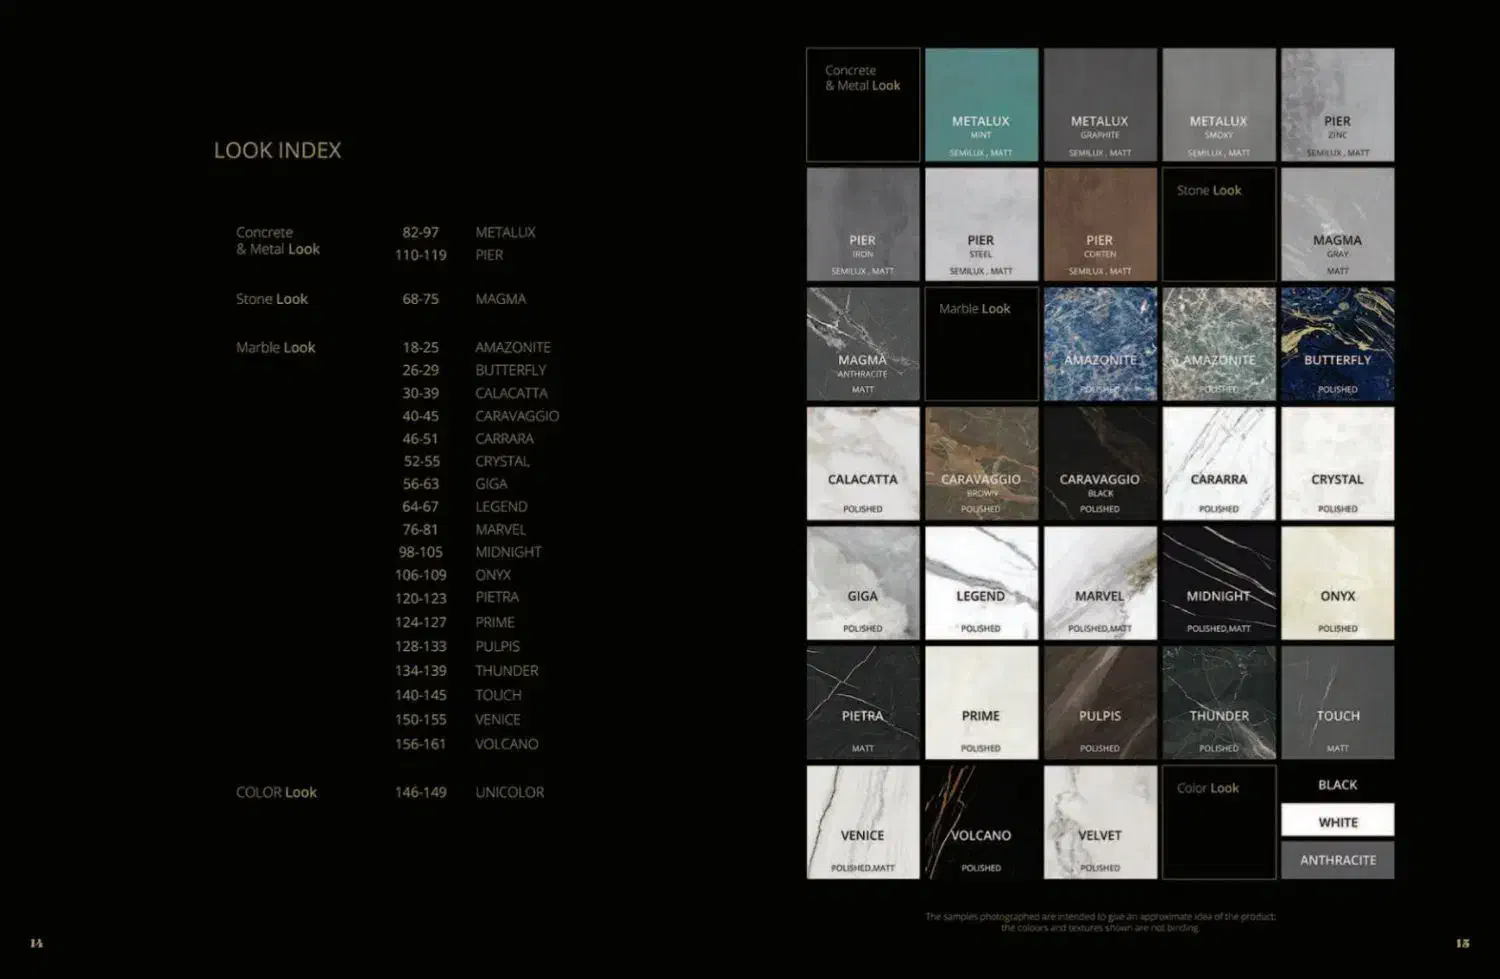Image resolution: width=1500 pixels, height=979 pixels.
Task: Choose the Caravaggio Brown tile
Action: pos(981,463)
